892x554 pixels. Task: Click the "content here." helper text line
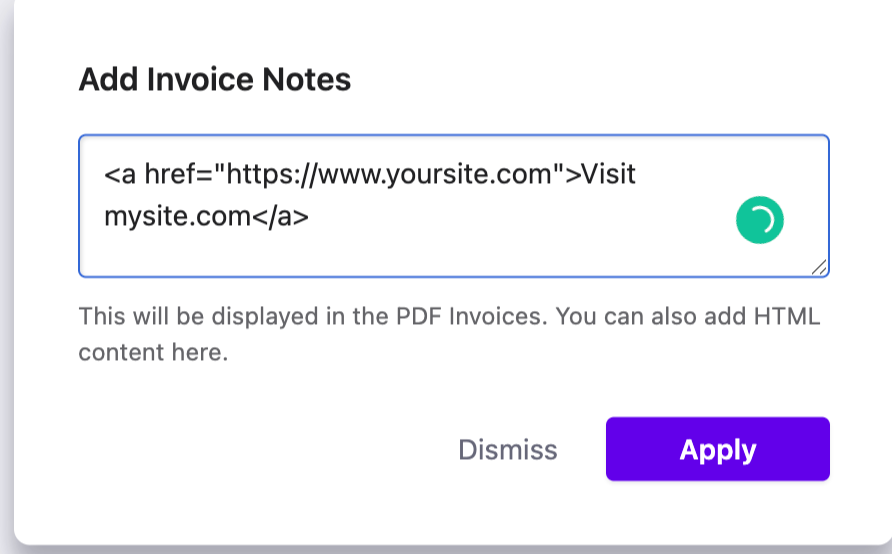coord(153,353)
